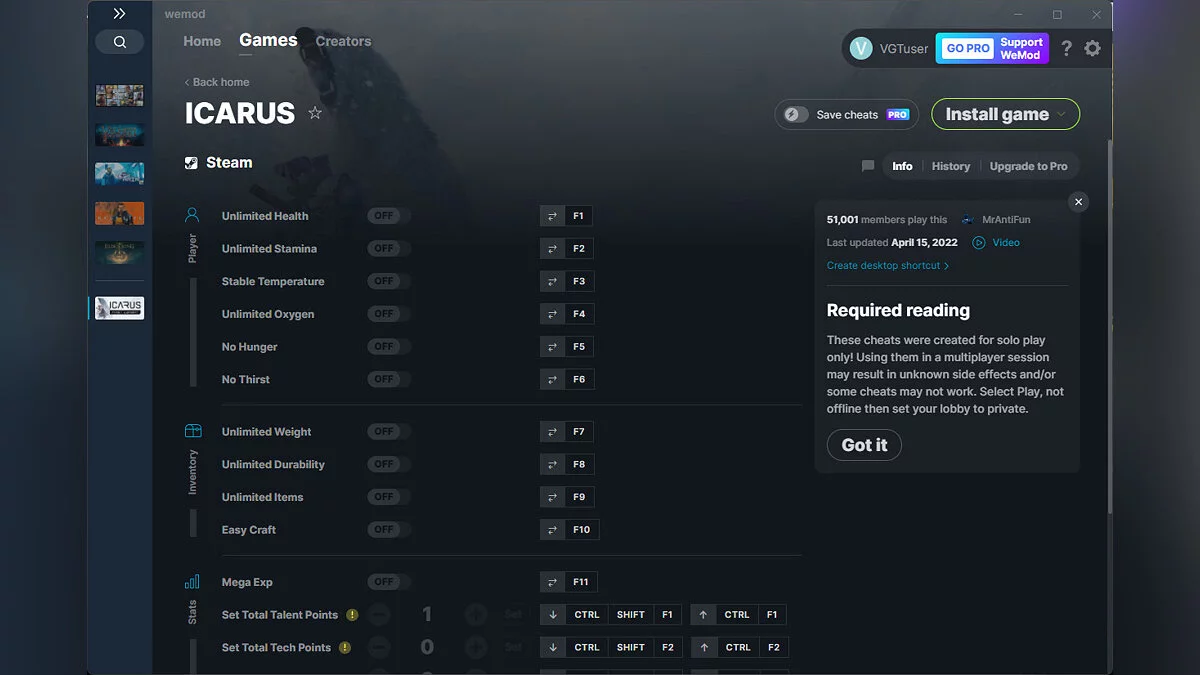Screen dimensions: 1200x675
Task: Click the swap hotkey icon for Unlimited Weight
Action: 552,432
